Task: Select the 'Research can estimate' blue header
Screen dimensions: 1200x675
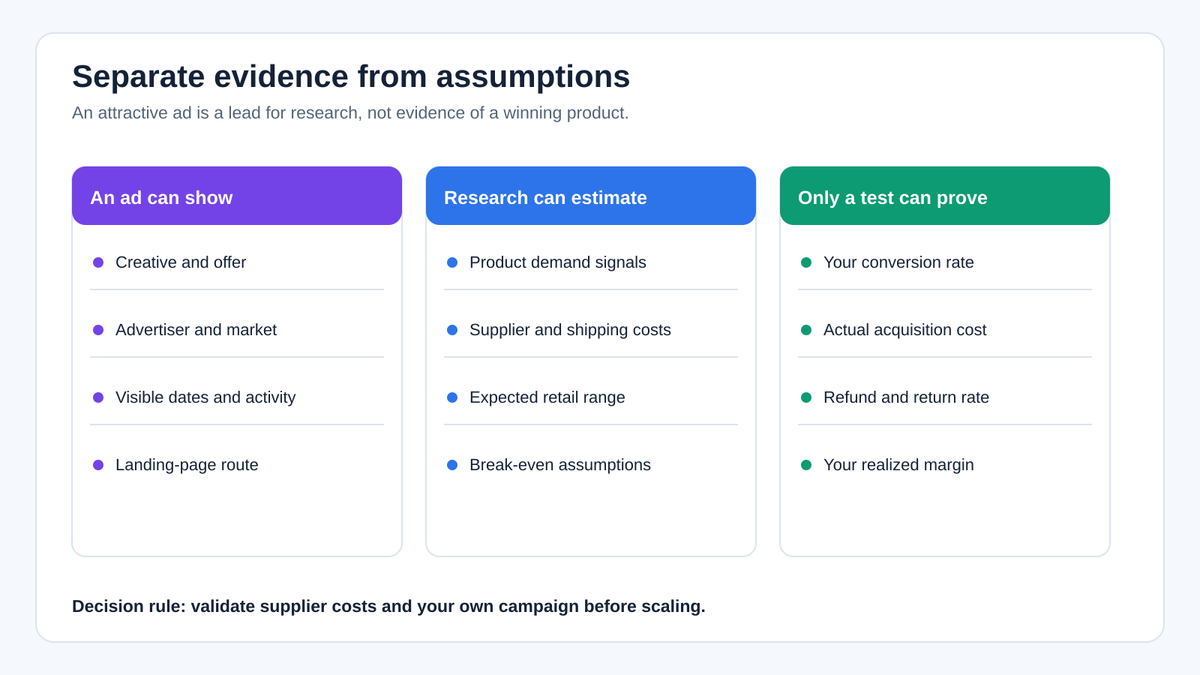Action: pos(591,196)
